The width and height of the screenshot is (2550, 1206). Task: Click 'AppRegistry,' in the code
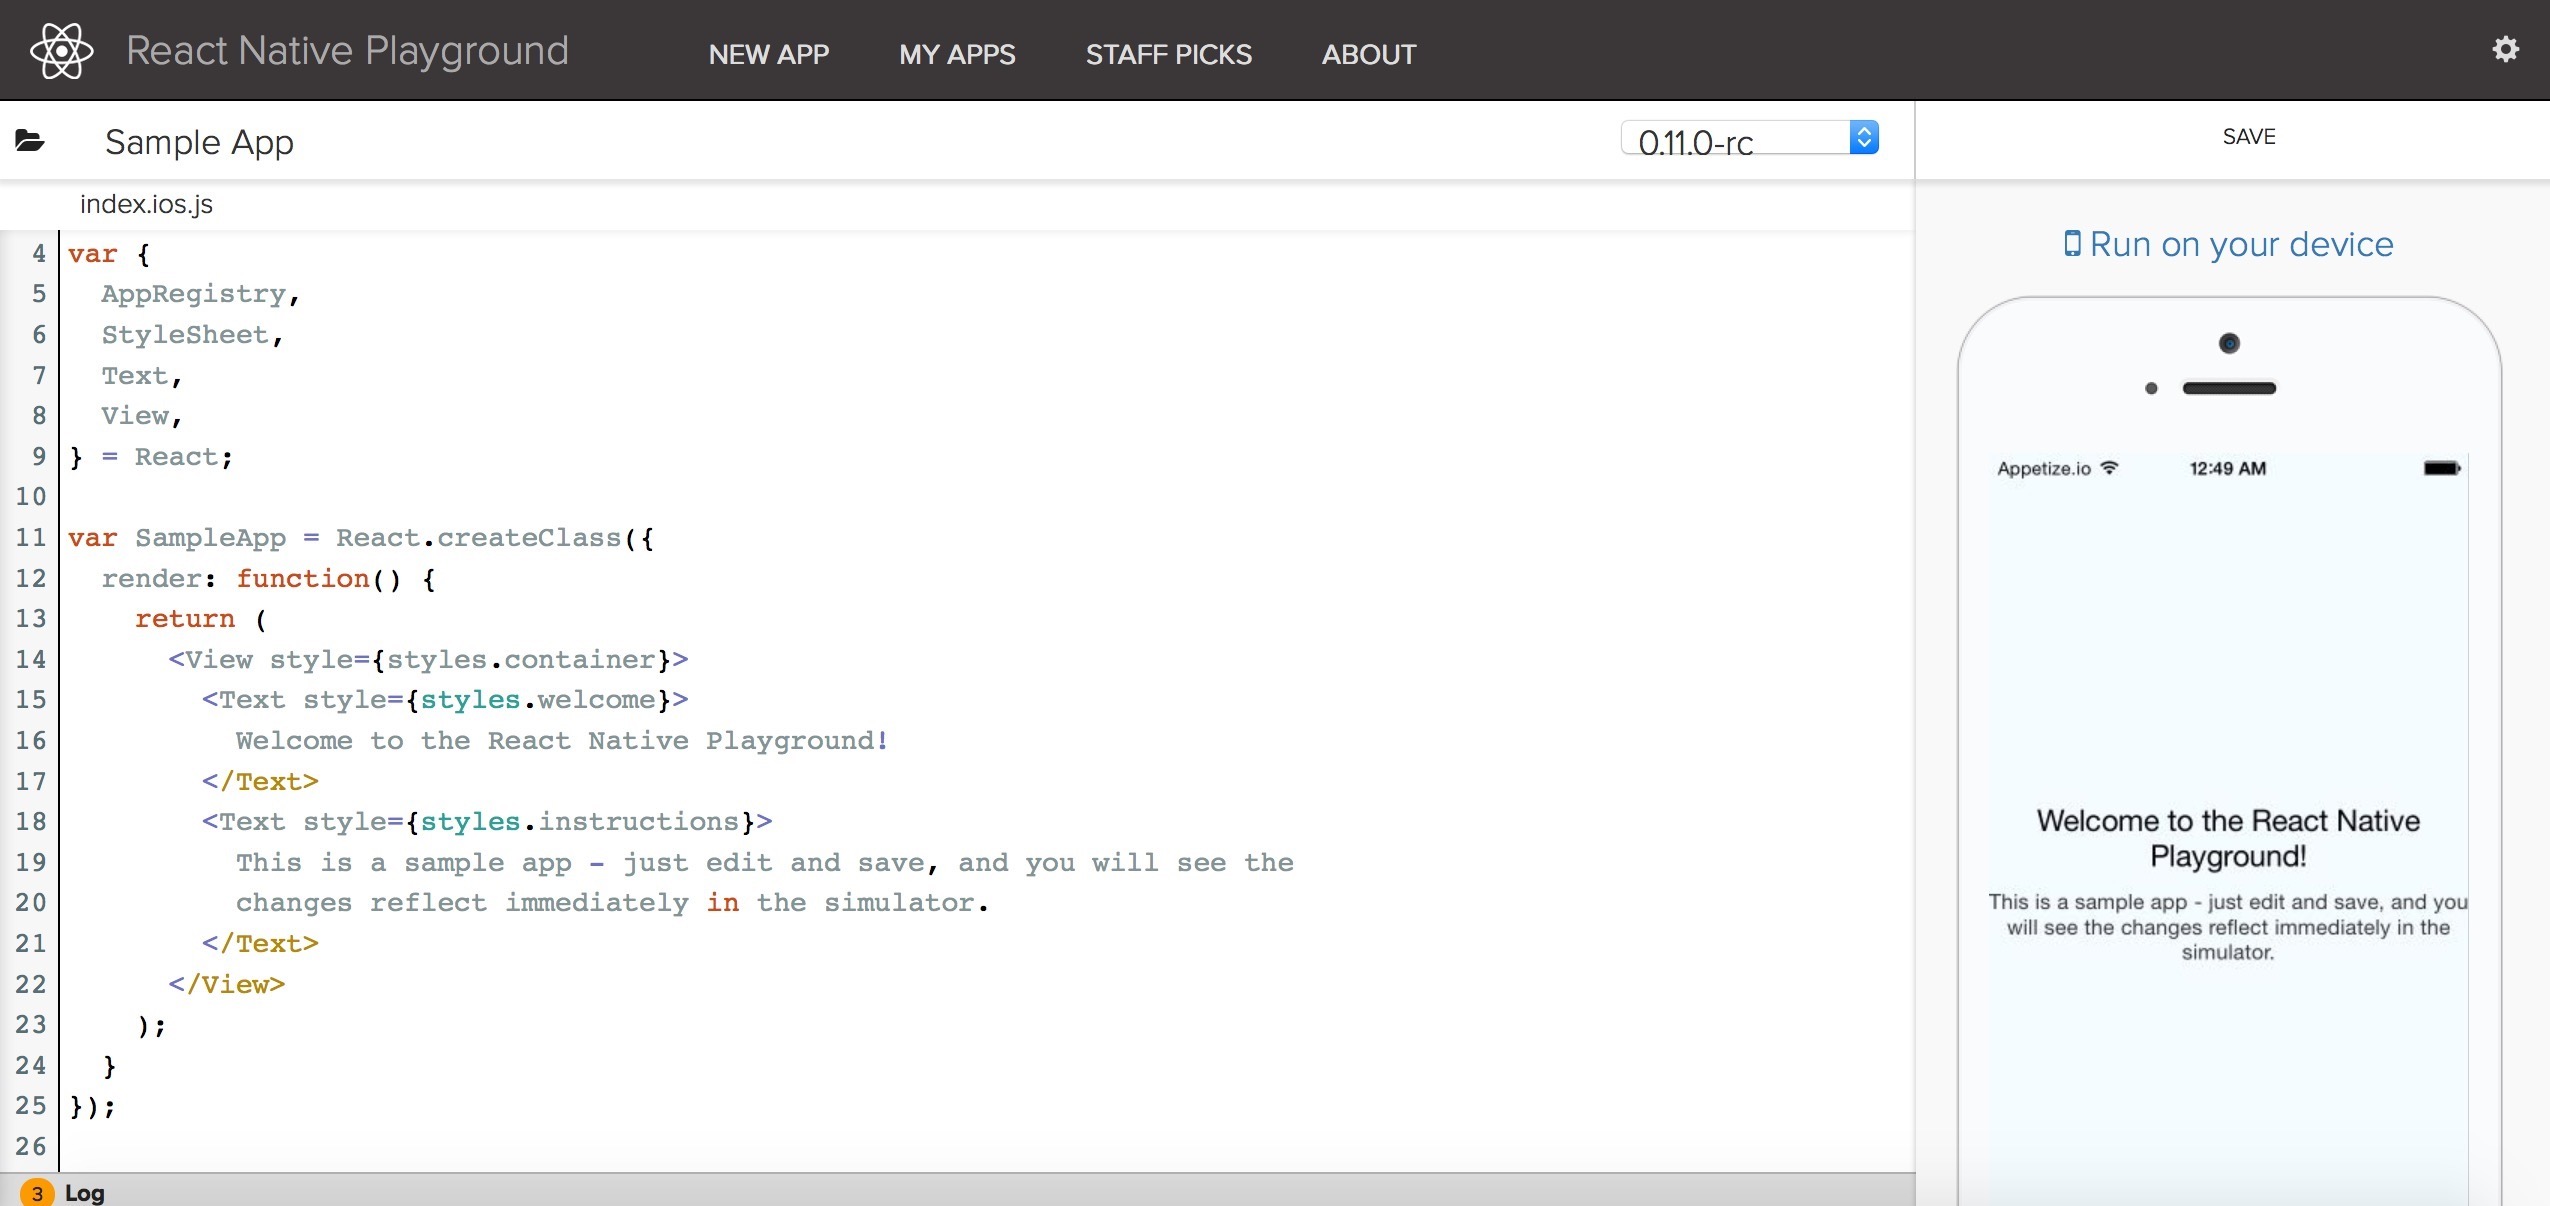pos(200,294)
